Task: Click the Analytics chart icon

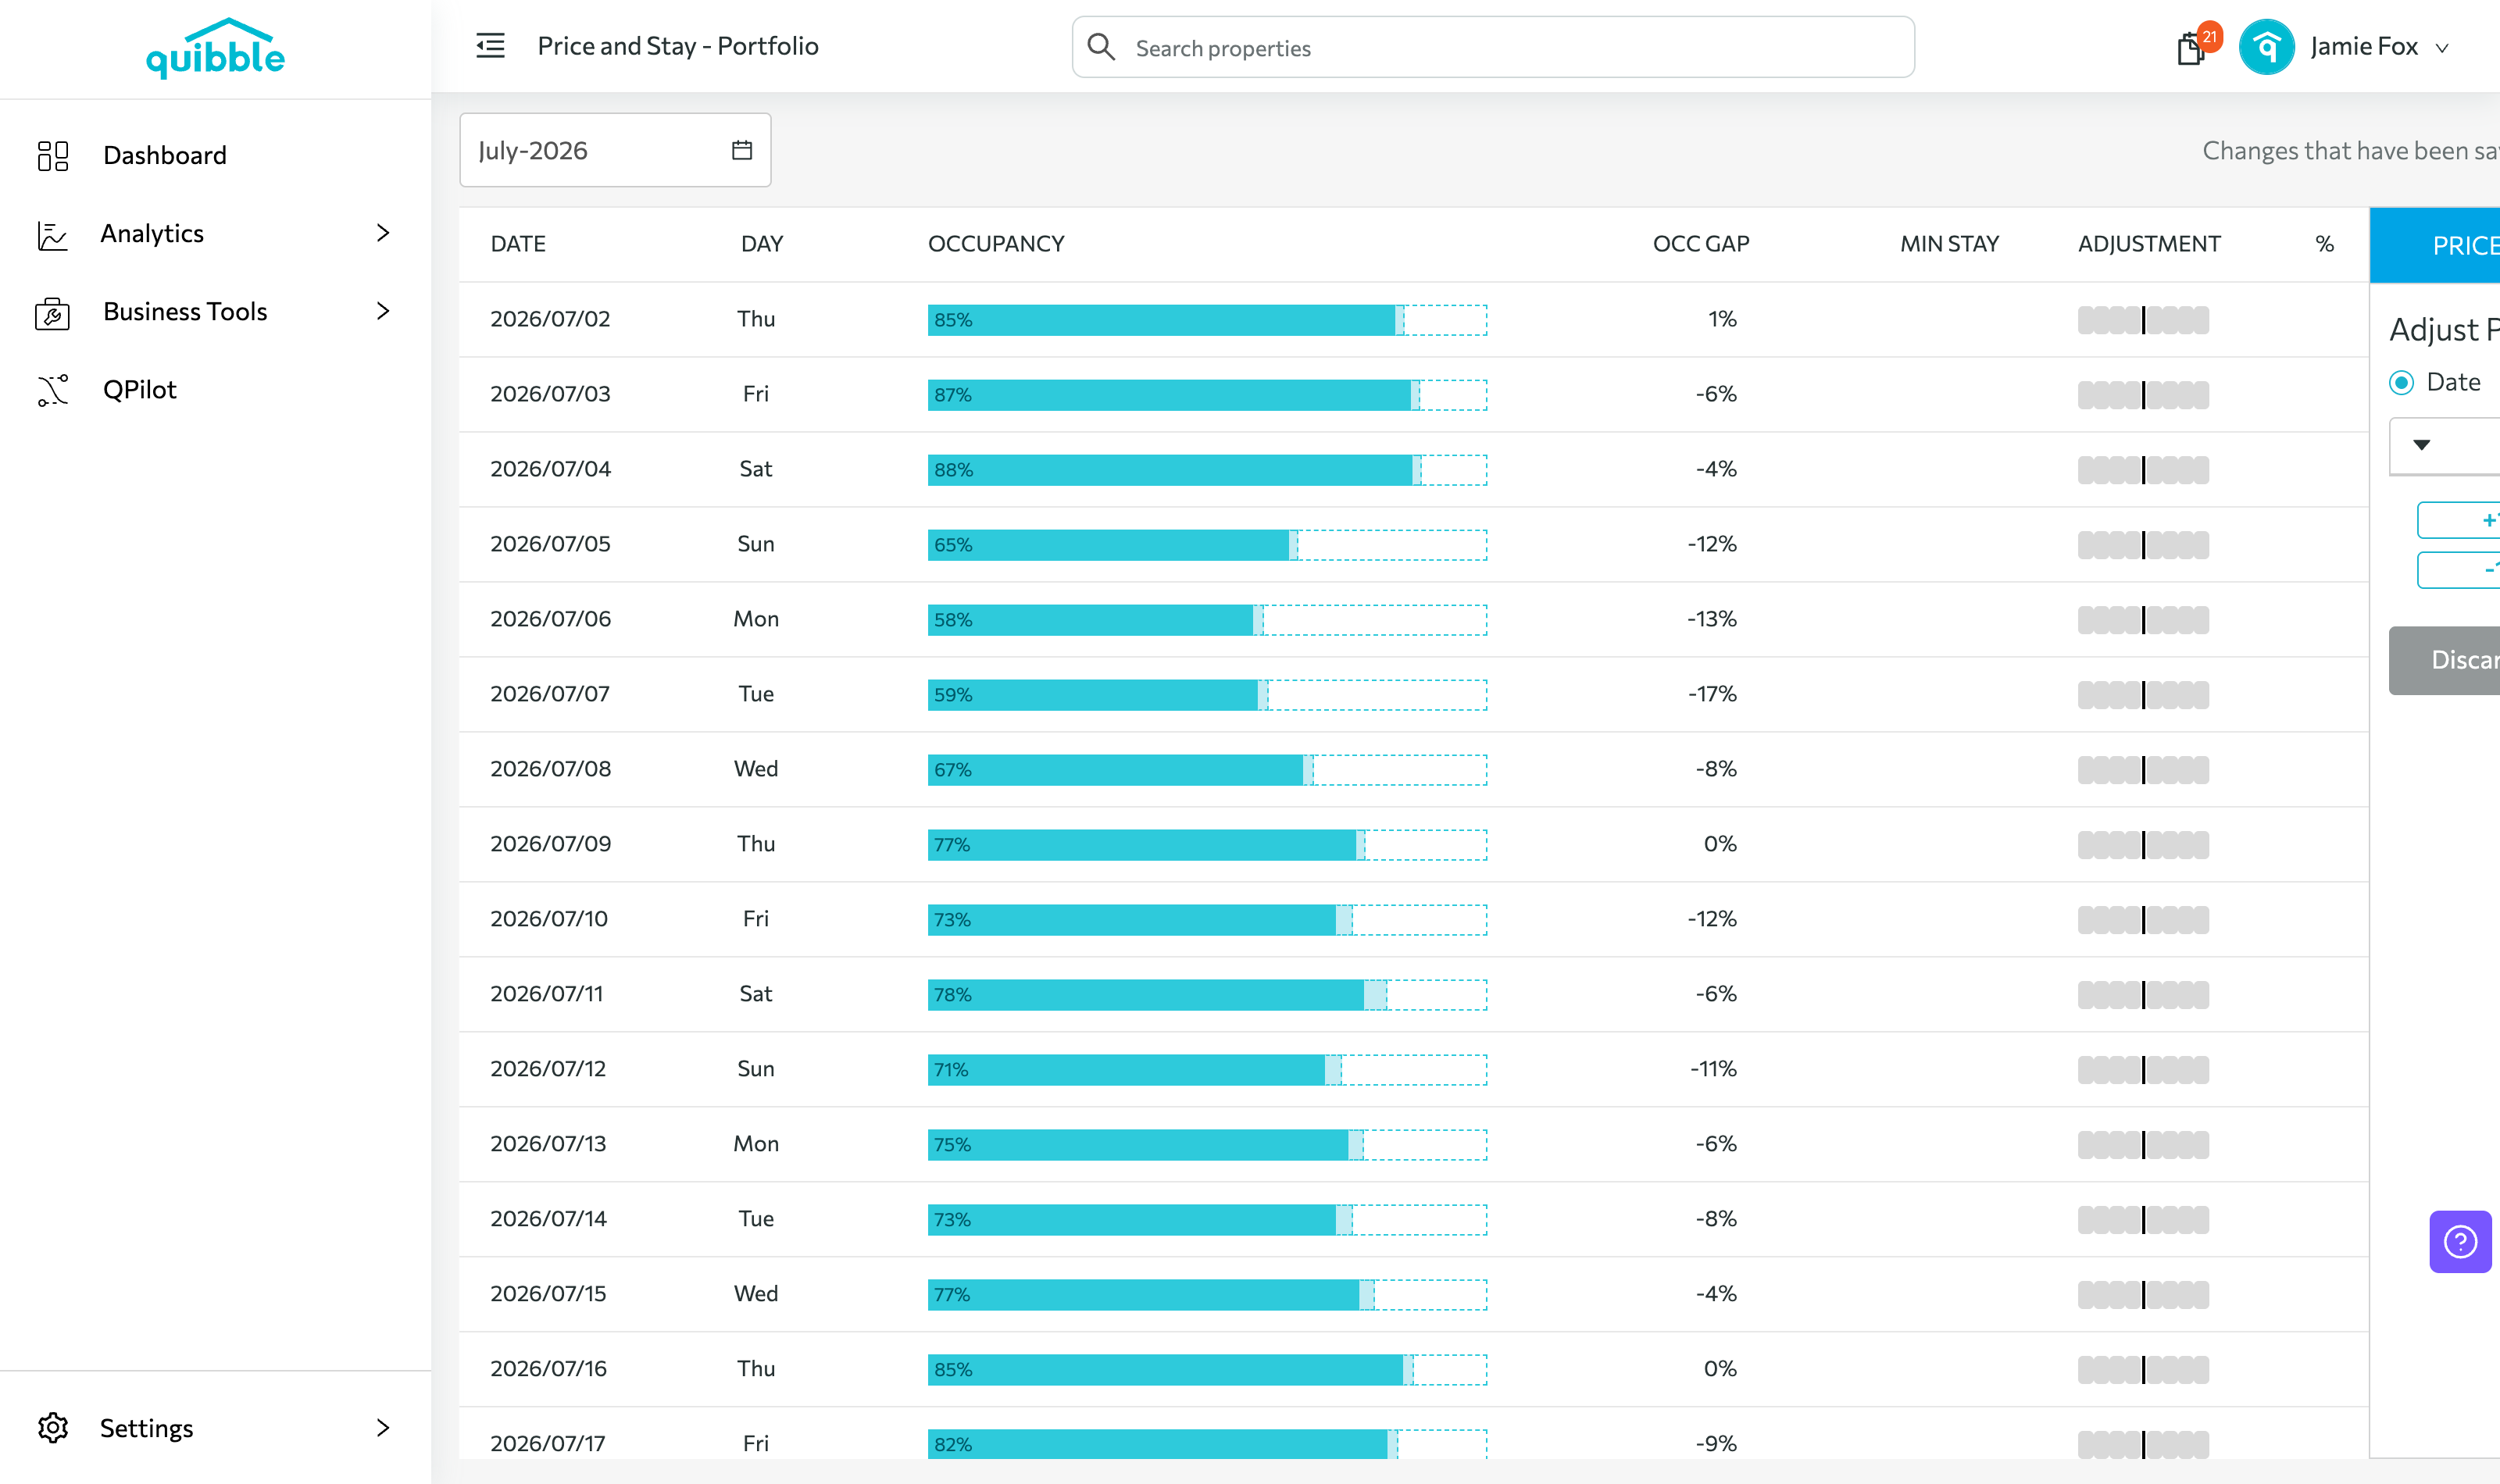Action: (53, 235)
